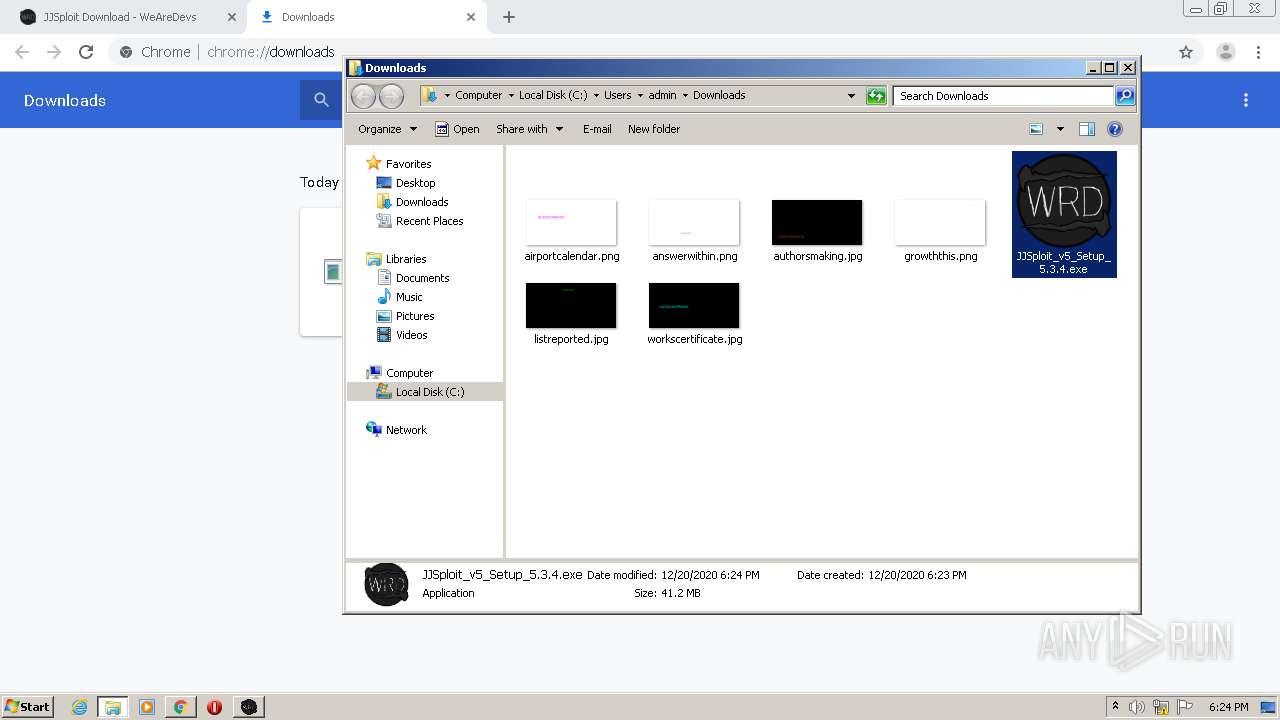Click Downloads breadcrumb segment
Image resolution: width=1280 pixels, height=720 pixels.
point(719,96)
